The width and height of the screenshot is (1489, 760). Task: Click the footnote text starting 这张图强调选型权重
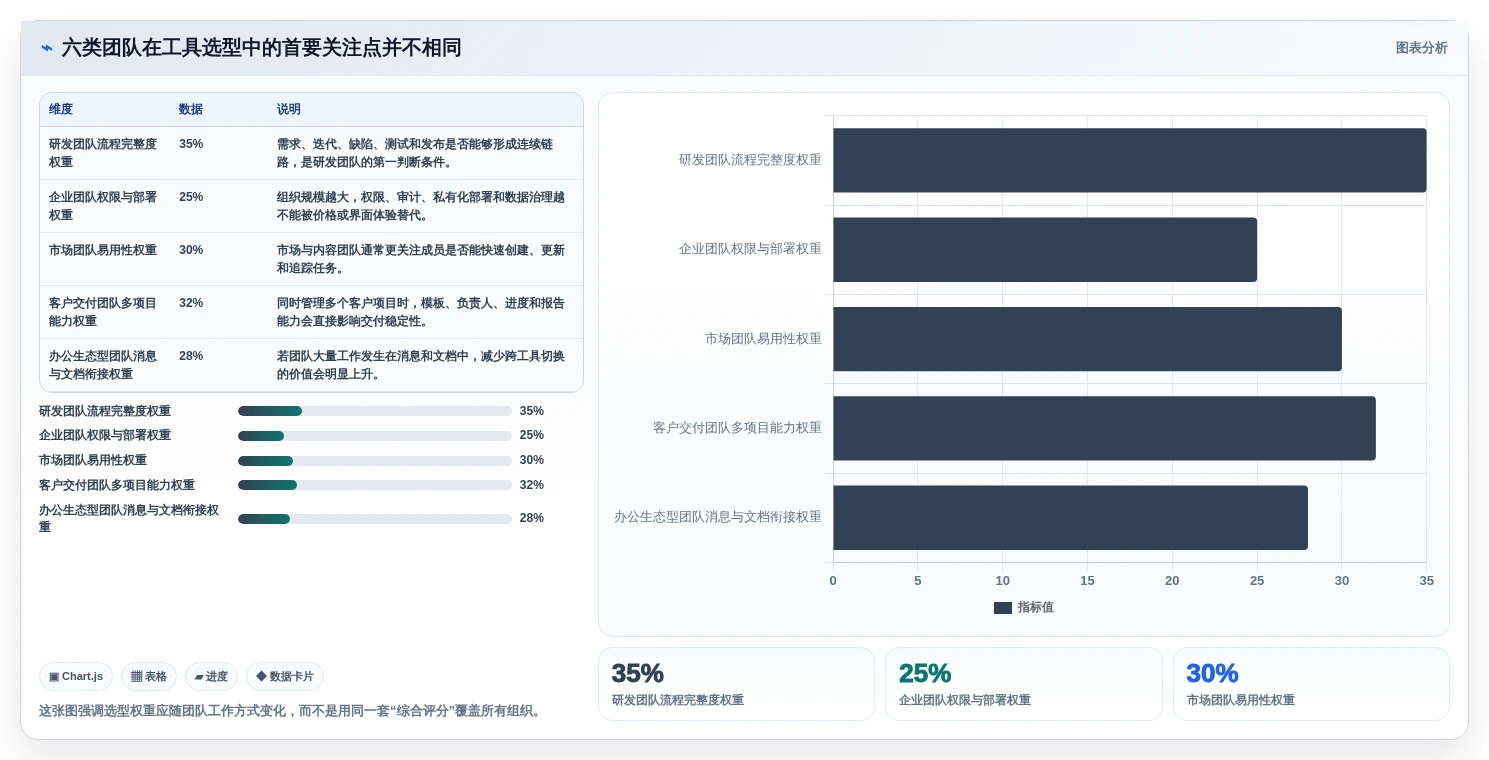point(292,711)
